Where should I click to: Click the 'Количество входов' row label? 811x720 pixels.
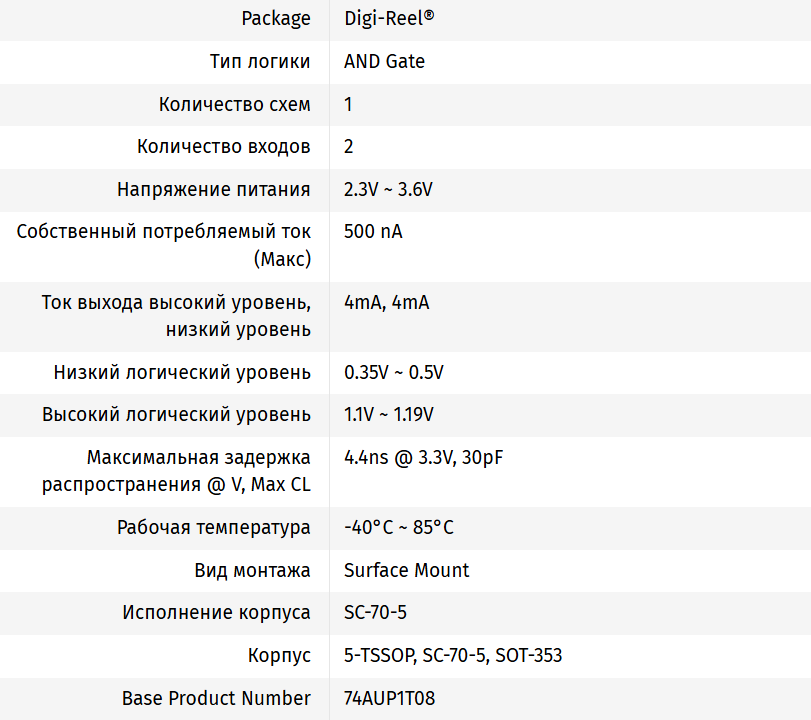coord(224,147)
